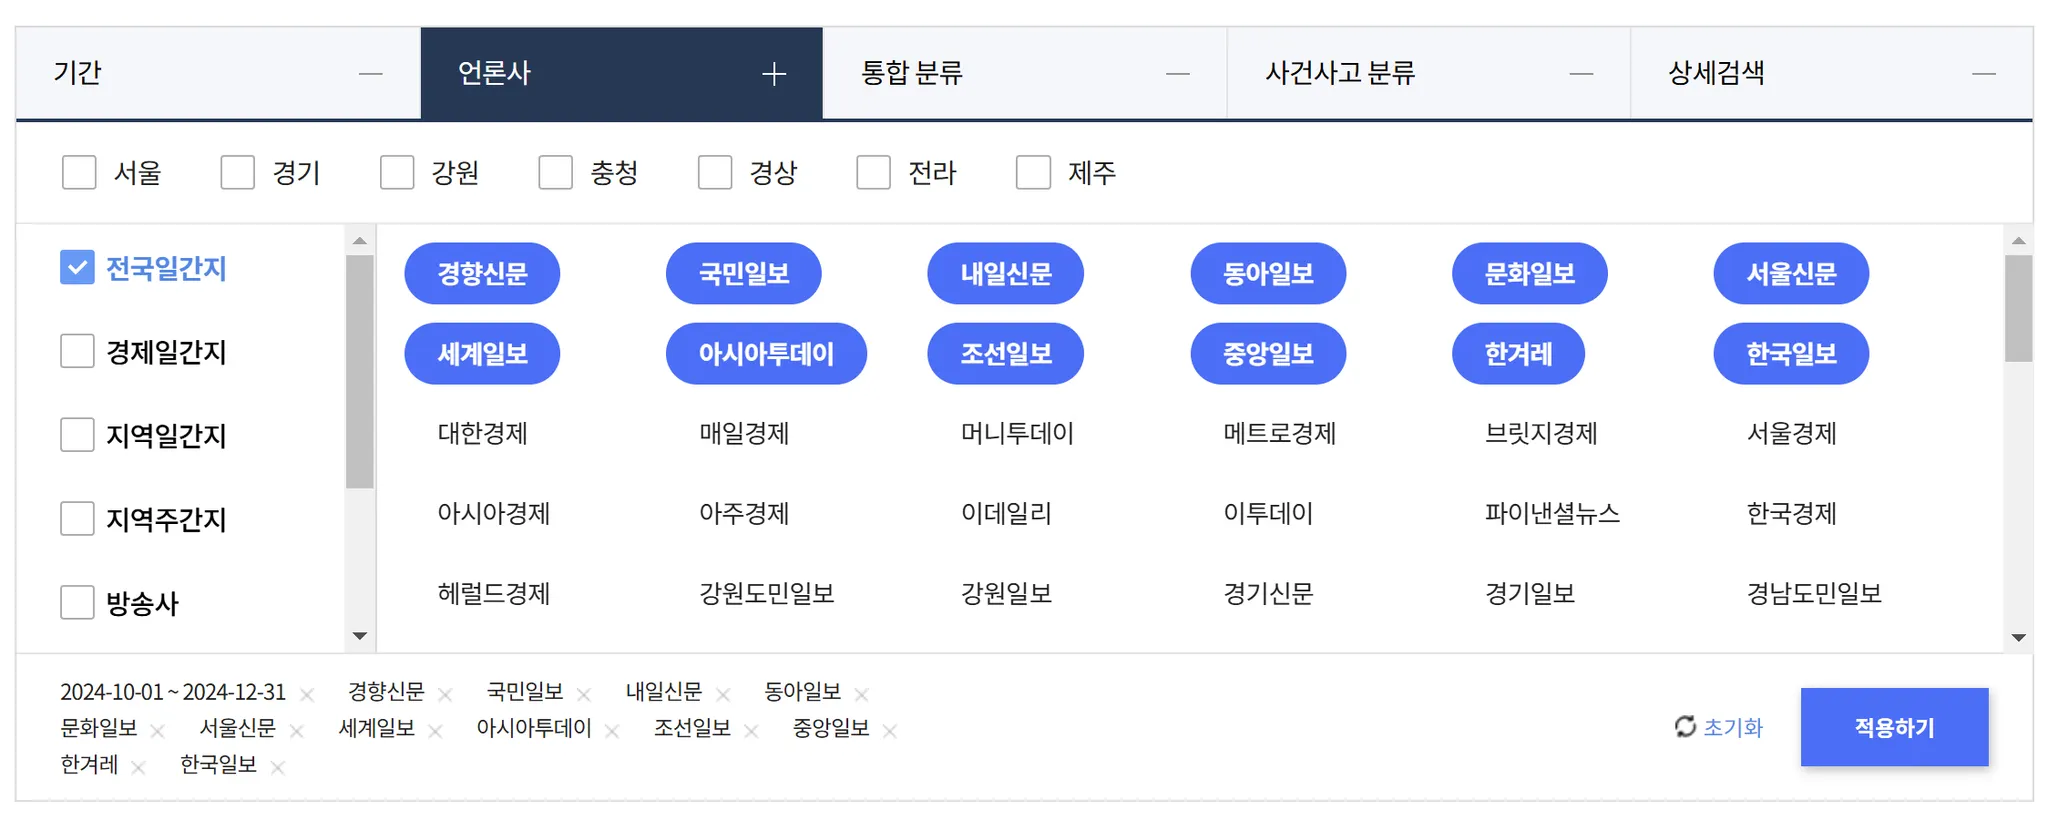The height and width of the screenshot is (822, 2048).
Task: Collapse the 언론사 panel with plus icon
Action: click(x=774, y=74)
